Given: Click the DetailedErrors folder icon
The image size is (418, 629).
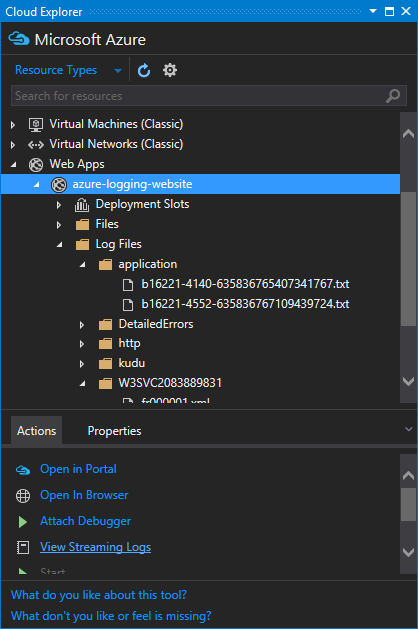Looking at the screenshot, I should [105, 324].
